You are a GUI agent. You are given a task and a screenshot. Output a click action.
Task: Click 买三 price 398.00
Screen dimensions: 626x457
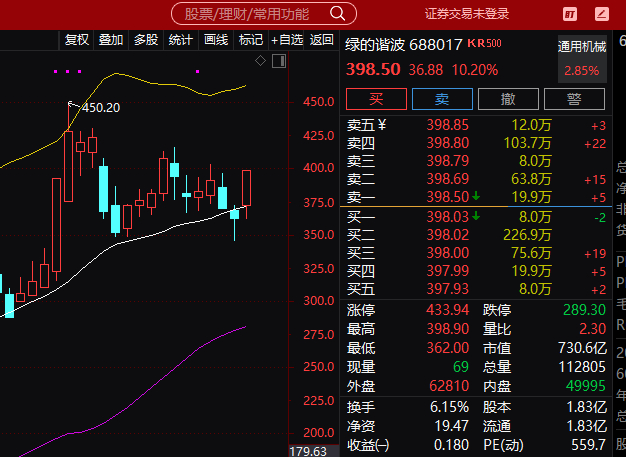pyautogui.click(x=448, y=253)
